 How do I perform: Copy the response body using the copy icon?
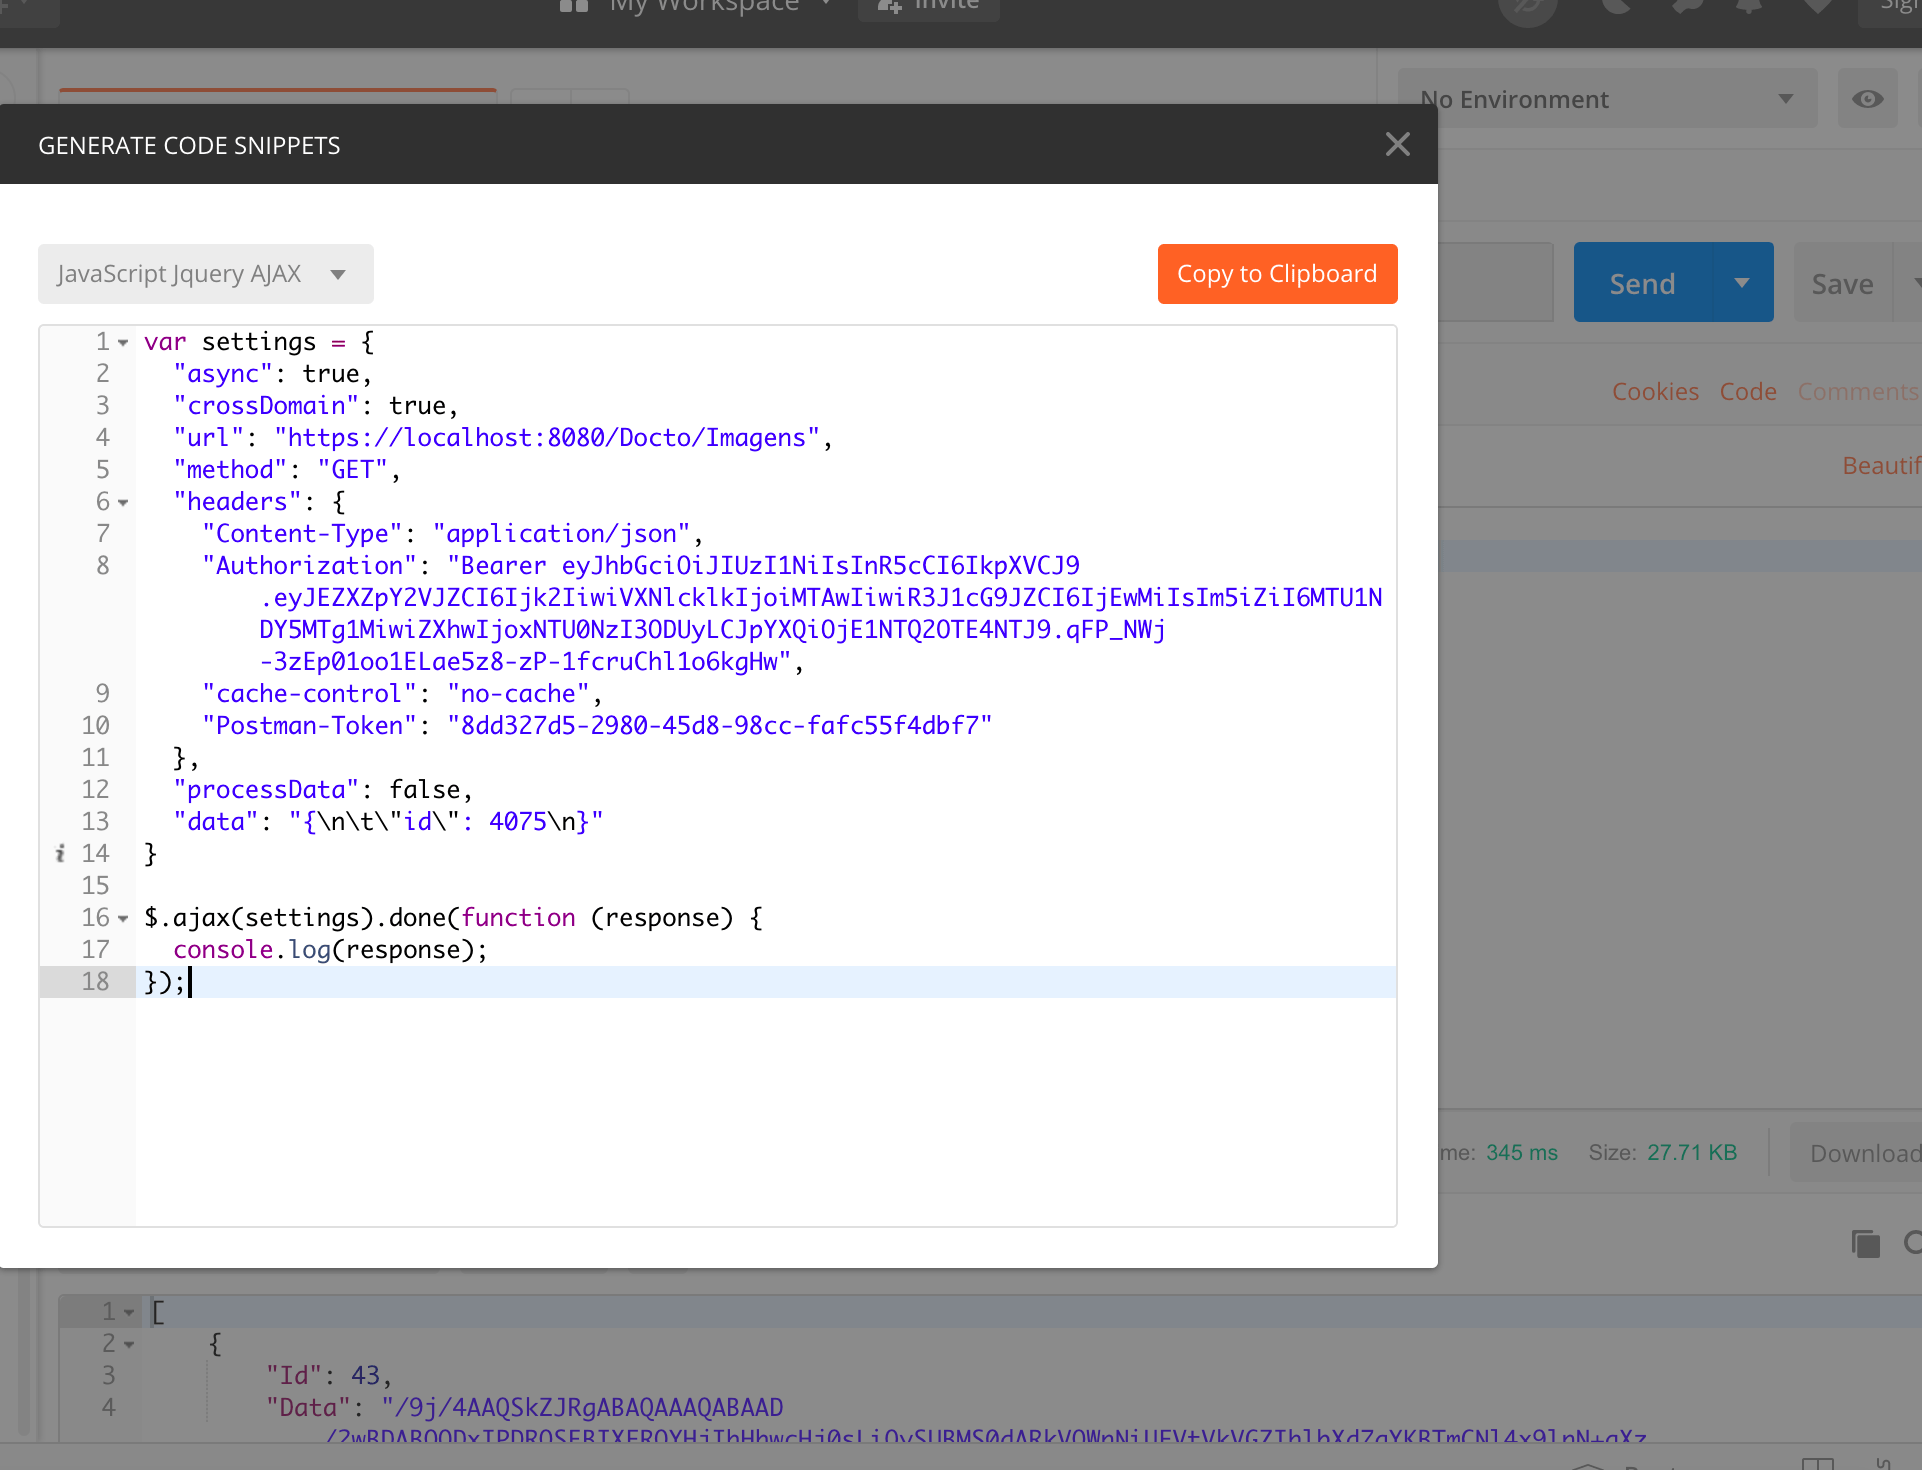[1864, 1245]
